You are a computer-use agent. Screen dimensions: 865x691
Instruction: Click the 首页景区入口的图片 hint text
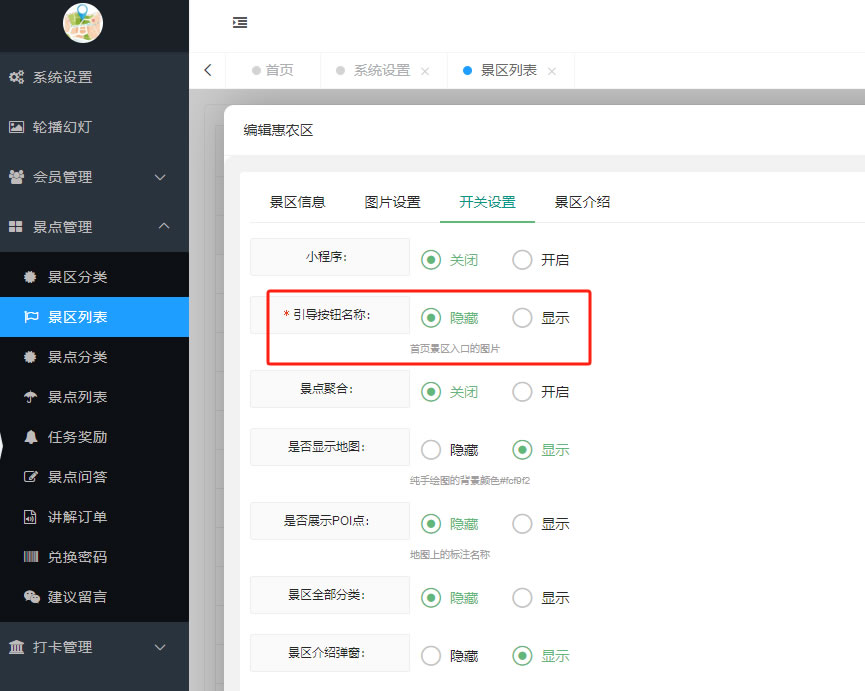tap(455, 349)
